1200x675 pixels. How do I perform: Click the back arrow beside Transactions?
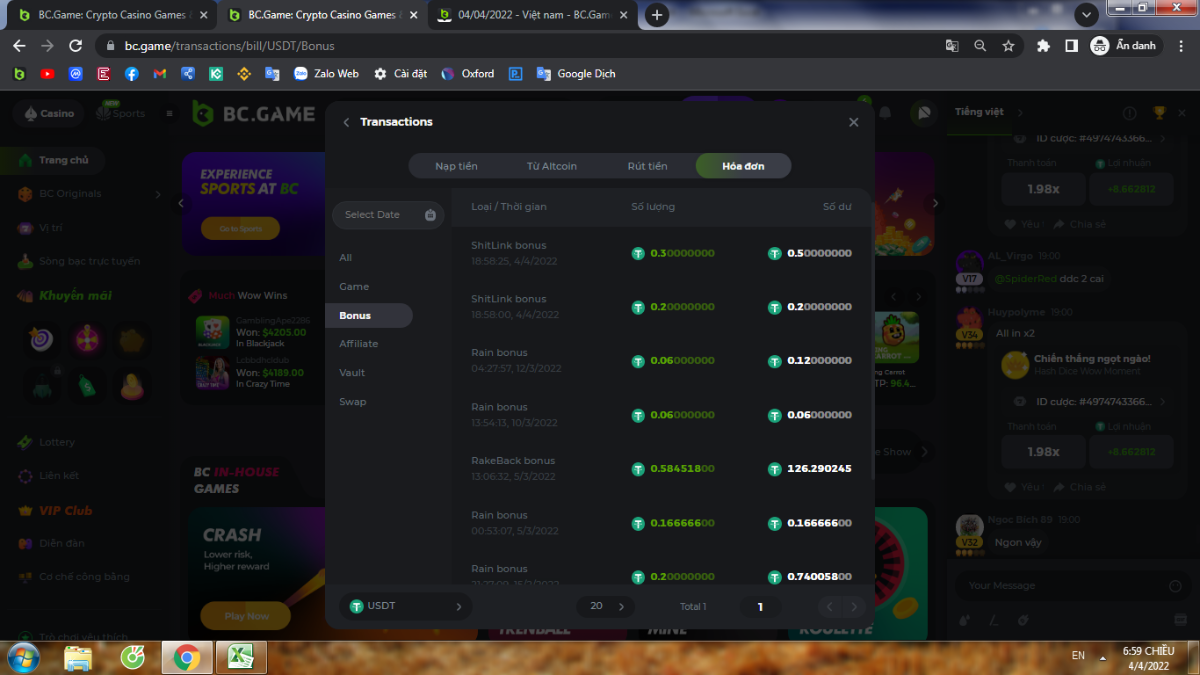pos(346,122)
